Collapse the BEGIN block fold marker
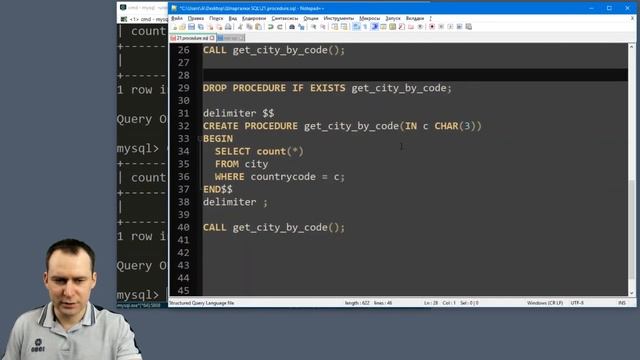The width and height of the screenshot is (640, 360). 200,139
